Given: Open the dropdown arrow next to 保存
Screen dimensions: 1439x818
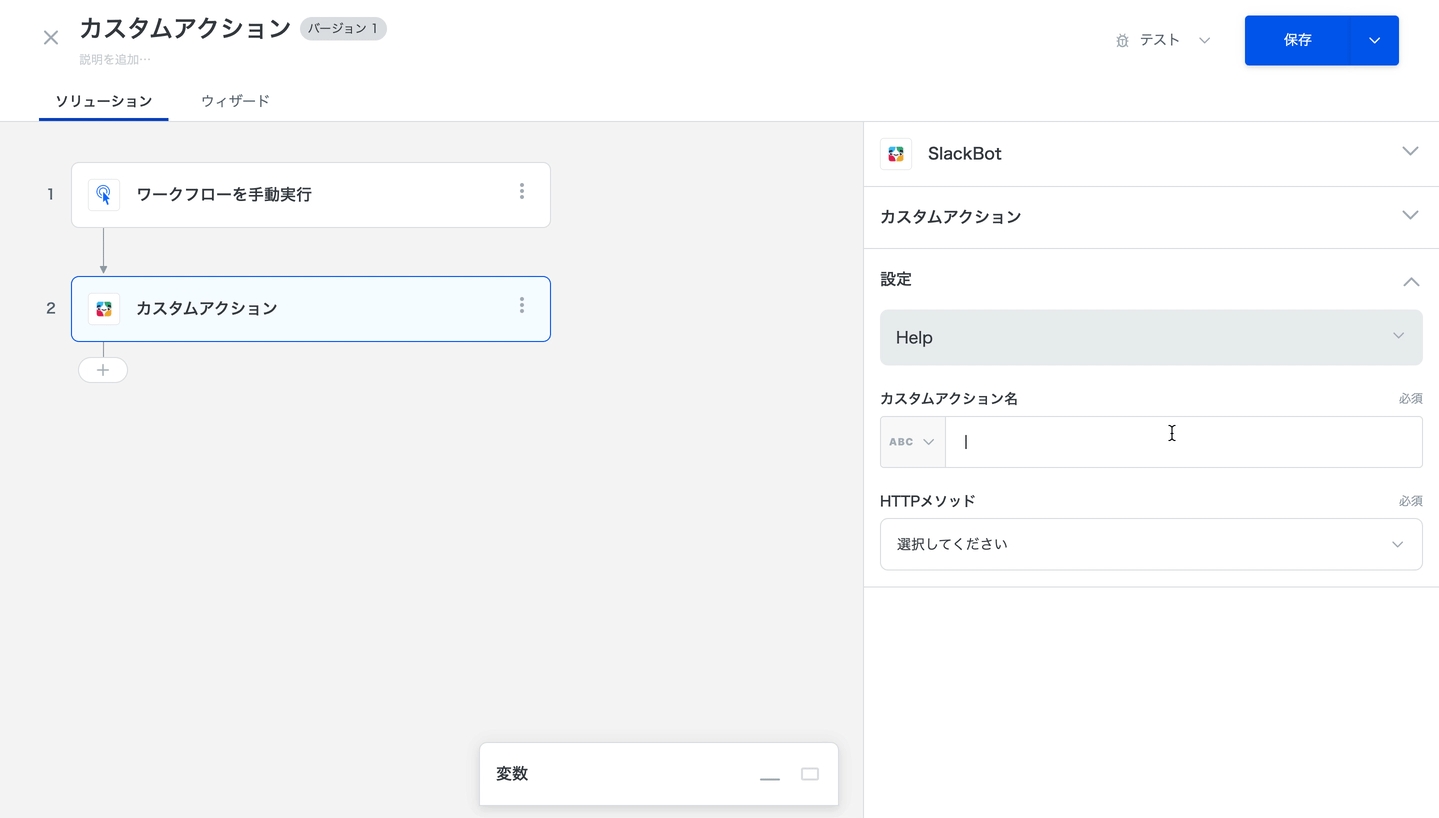Looking at the screenshot, I should coord(1374,40).
